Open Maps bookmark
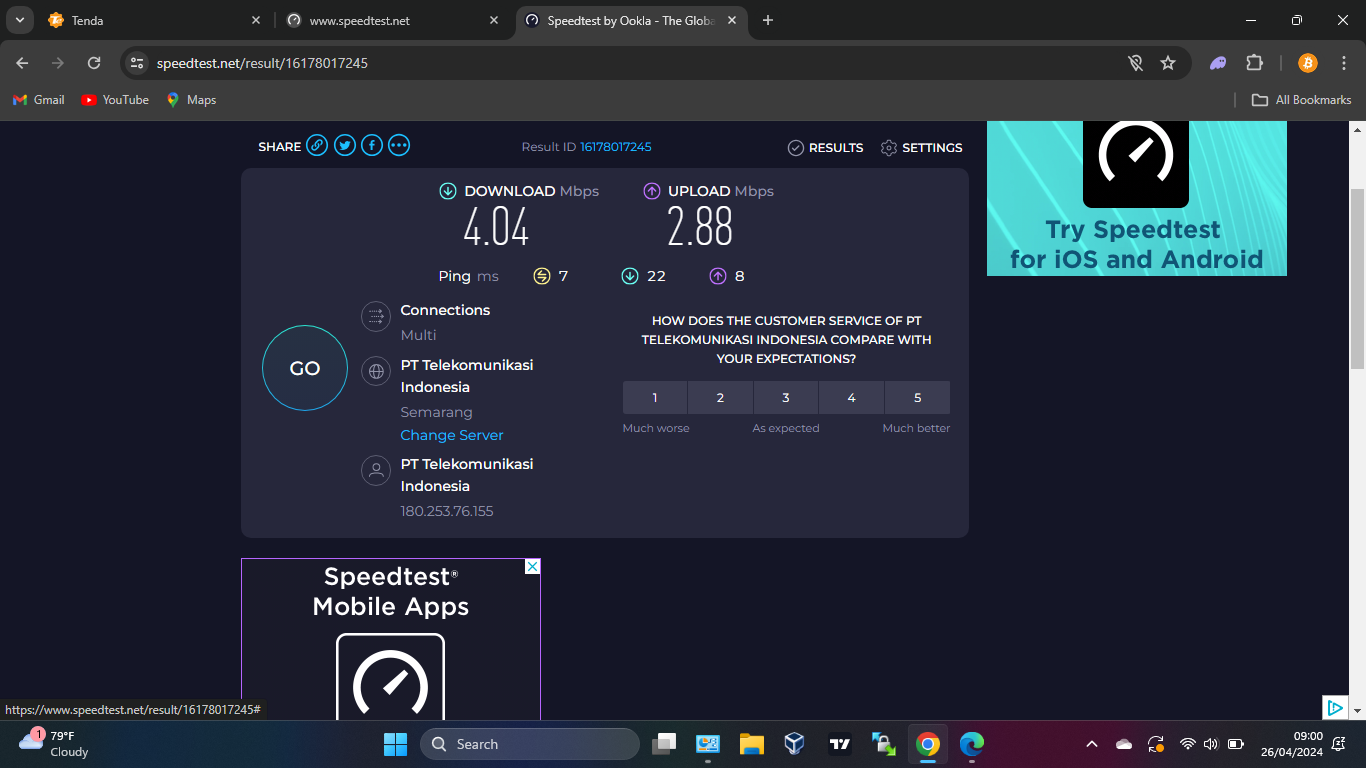This screenshot has height=768, width=1366. (x=191, y=100)
